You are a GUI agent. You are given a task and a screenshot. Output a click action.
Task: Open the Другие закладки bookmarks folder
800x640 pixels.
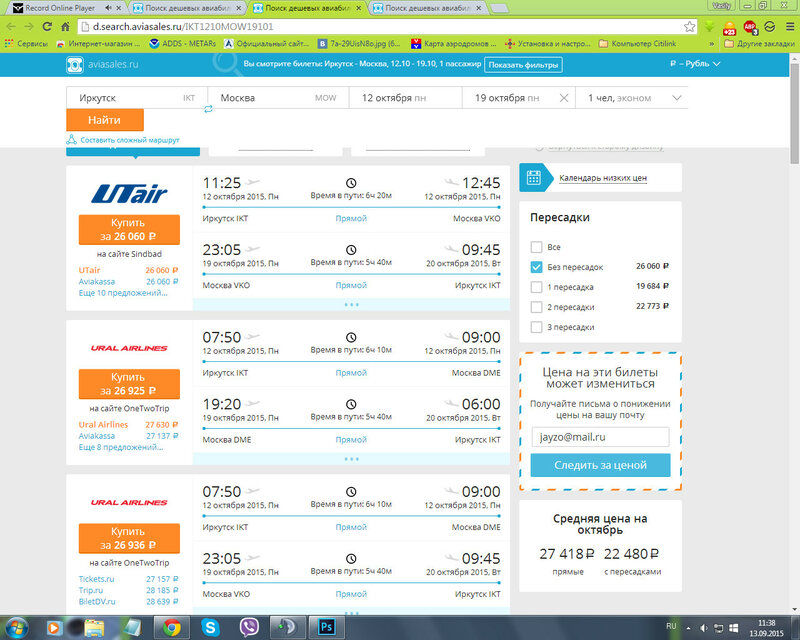(x=760, y=44)
